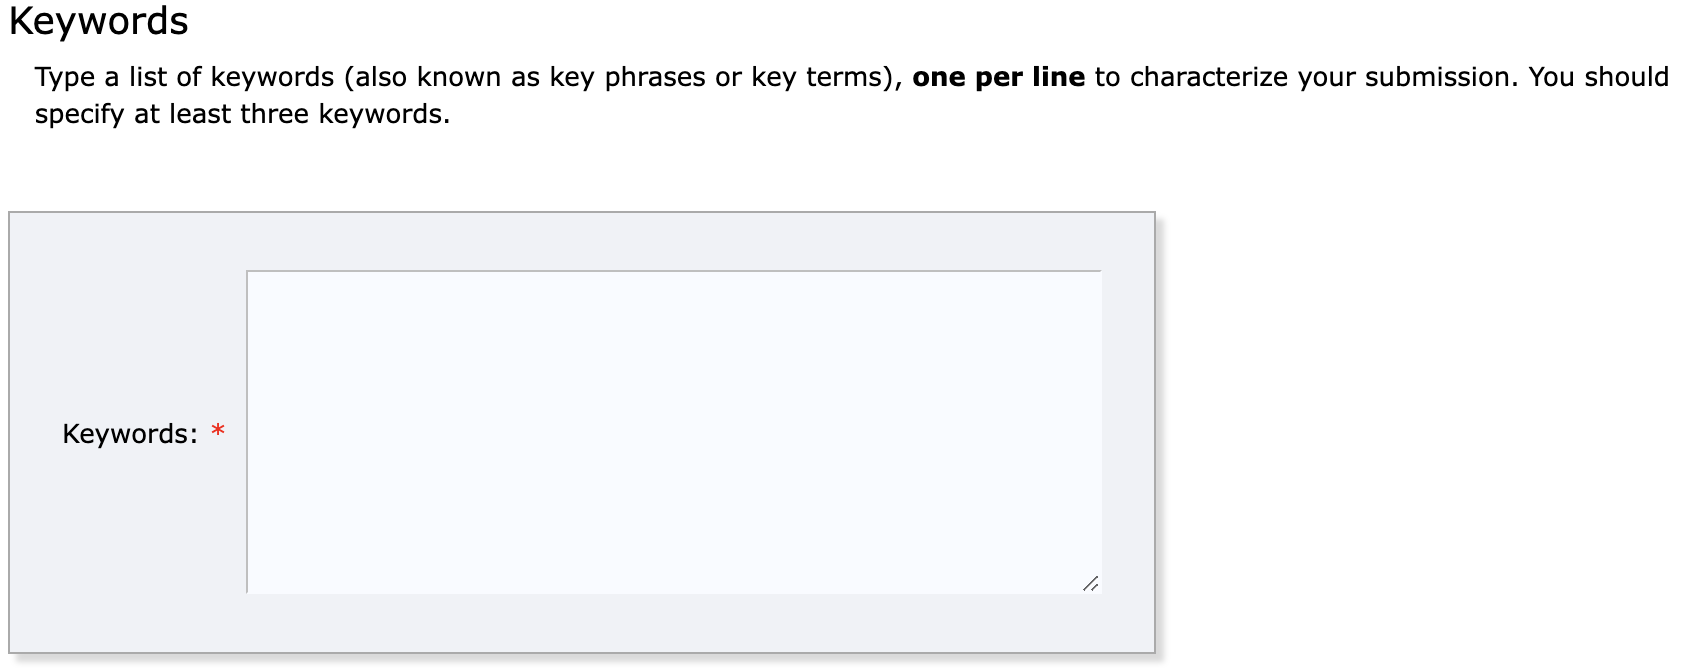Click the textarea resize grip icon

[1090, 583]
